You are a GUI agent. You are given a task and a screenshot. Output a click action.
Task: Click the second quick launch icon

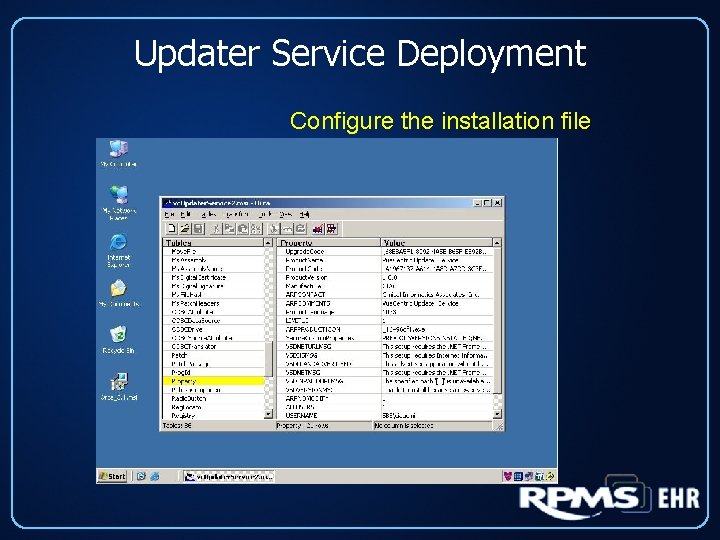click(155, 476)
